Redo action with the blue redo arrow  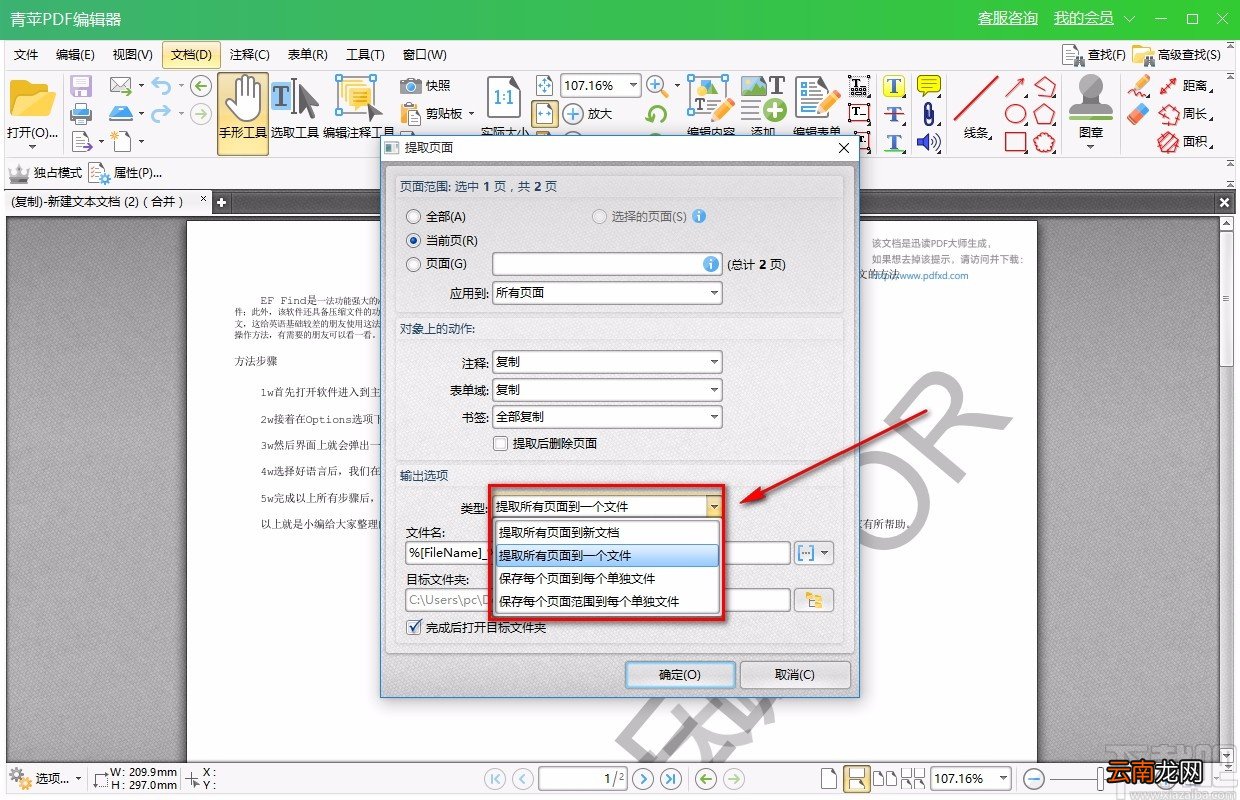pyautogui.click(x=161, y=113)
